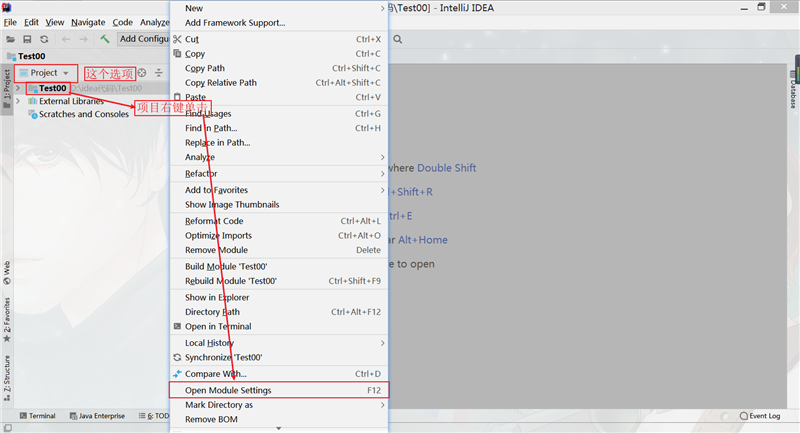800x433 pixels.
Task: Open the View menu
Action: [55, 22]
